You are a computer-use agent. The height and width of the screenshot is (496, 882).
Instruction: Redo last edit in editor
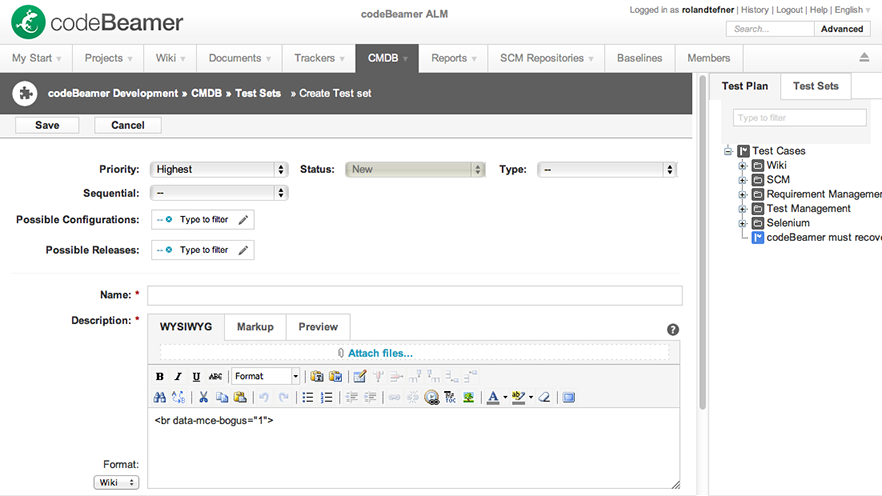click(x=284, y=398)
